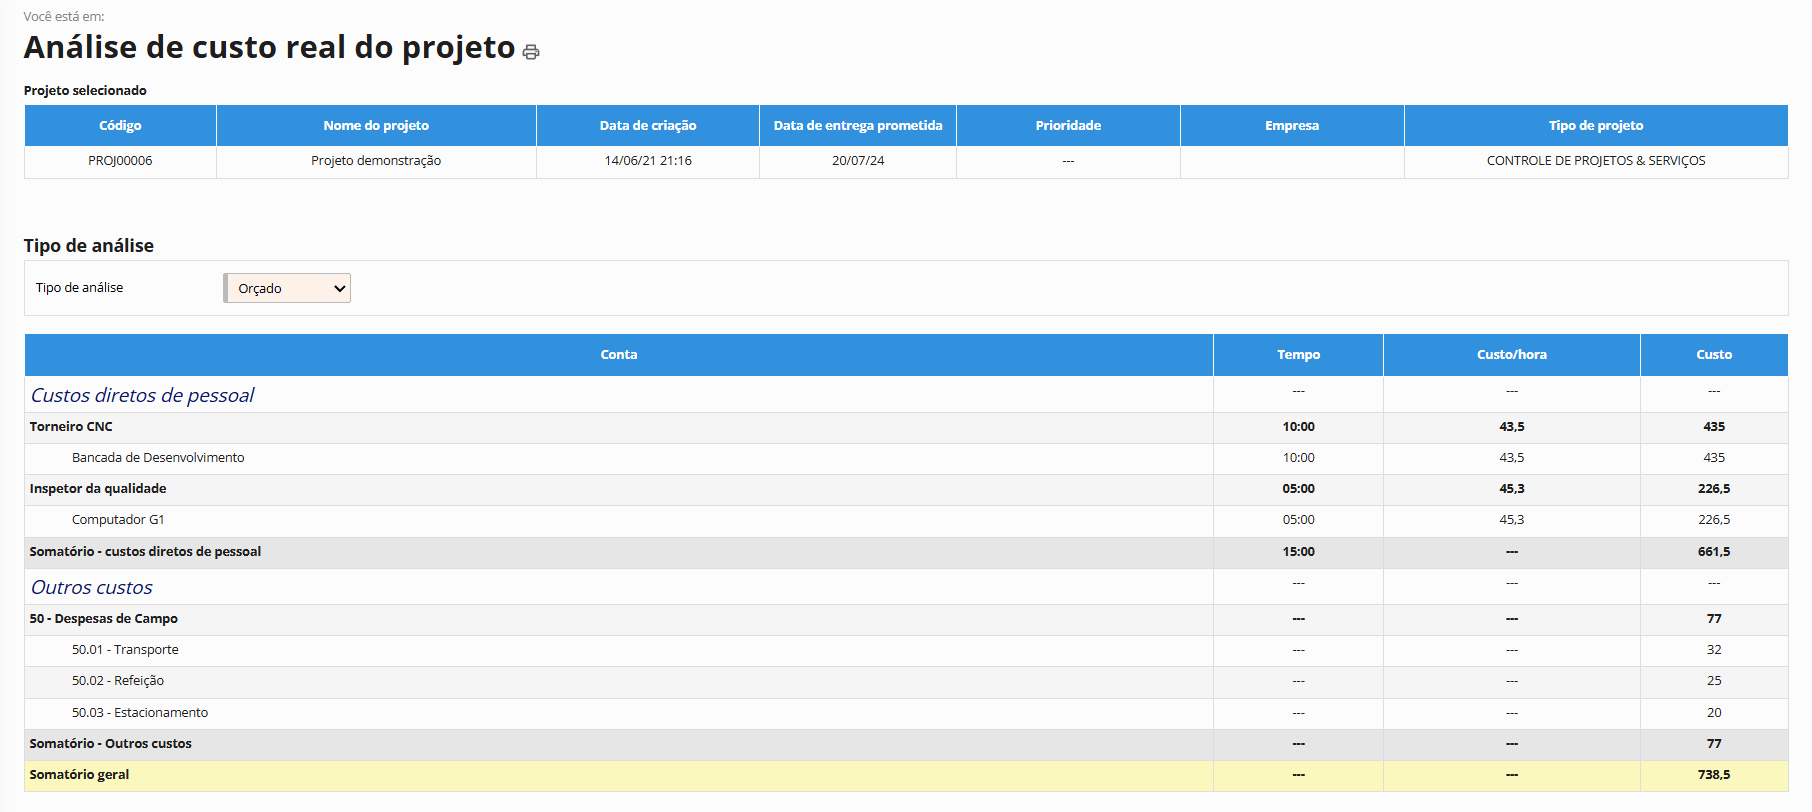
Task: Select the 50.02 - Refeição entry
Action: (x=118, y=681)
